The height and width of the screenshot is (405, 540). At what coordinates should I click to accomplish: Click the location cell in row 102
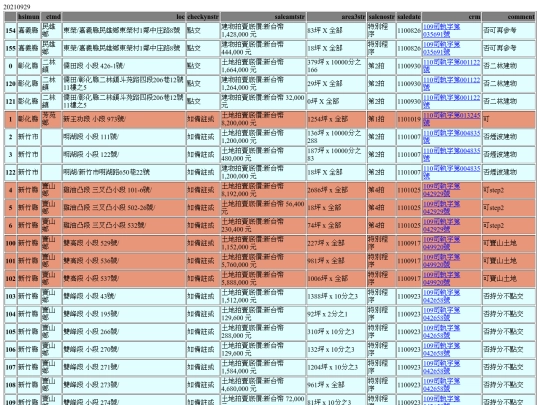(x=124, y=279)
